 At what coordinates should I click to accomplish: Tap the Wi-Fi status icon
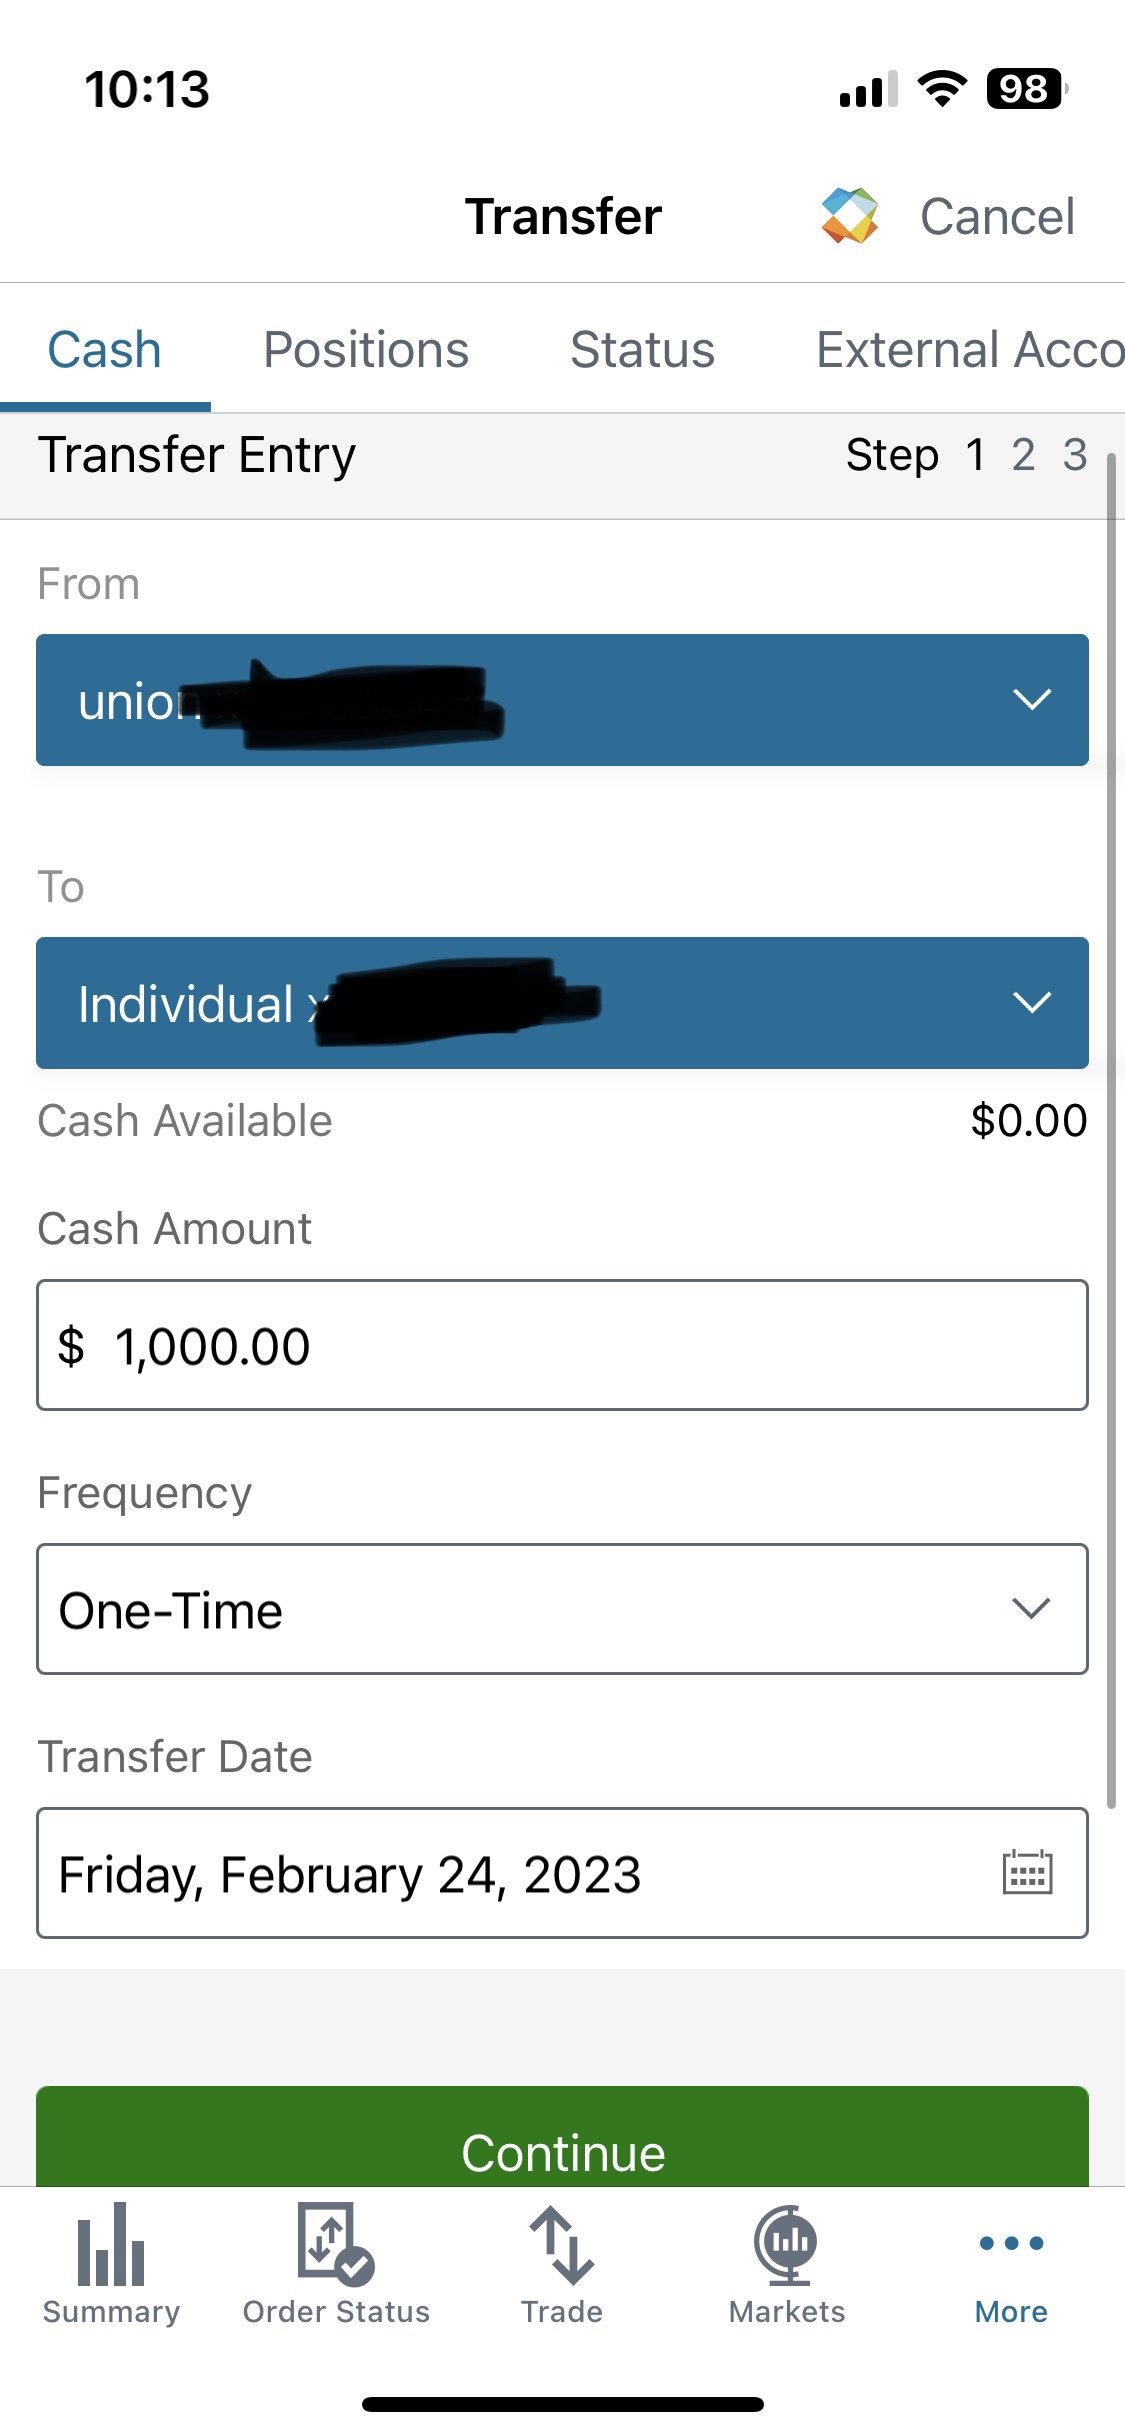(942, 89)
